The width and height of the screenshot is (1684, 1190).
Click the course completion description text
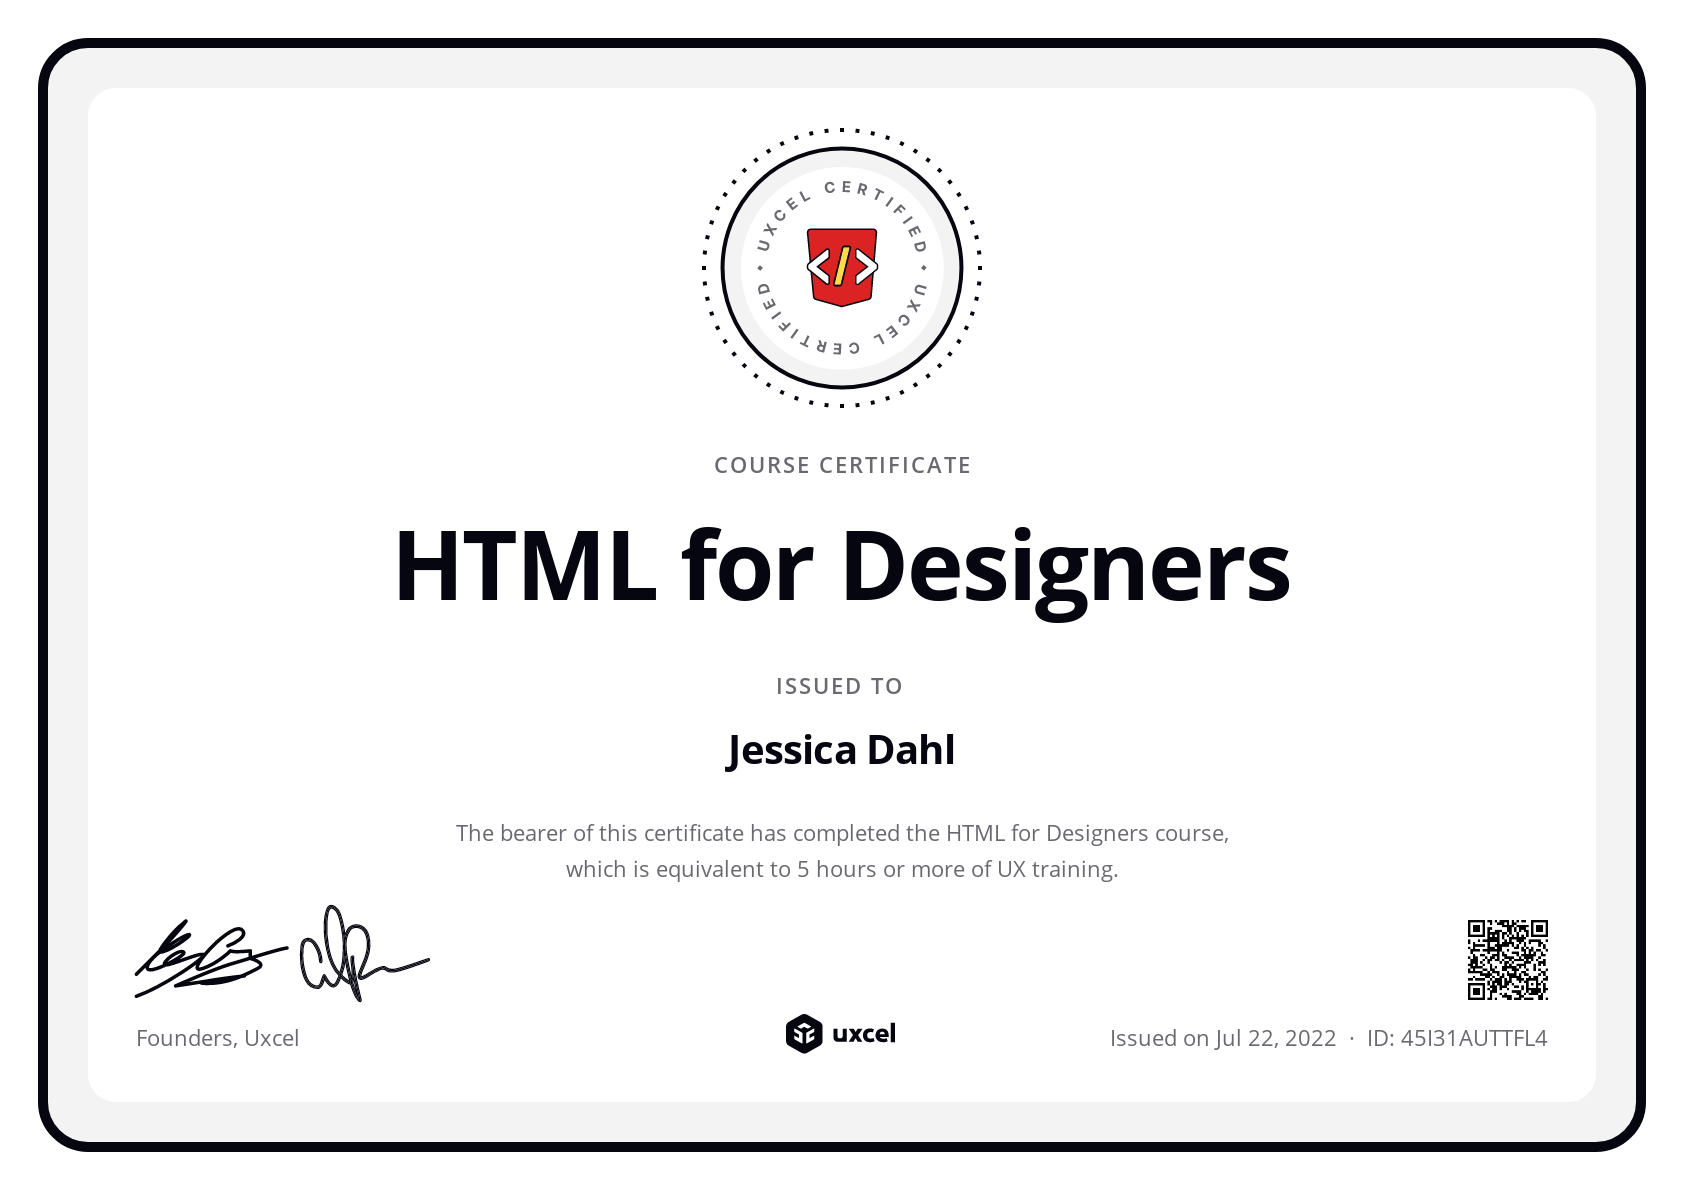point(843,850)
